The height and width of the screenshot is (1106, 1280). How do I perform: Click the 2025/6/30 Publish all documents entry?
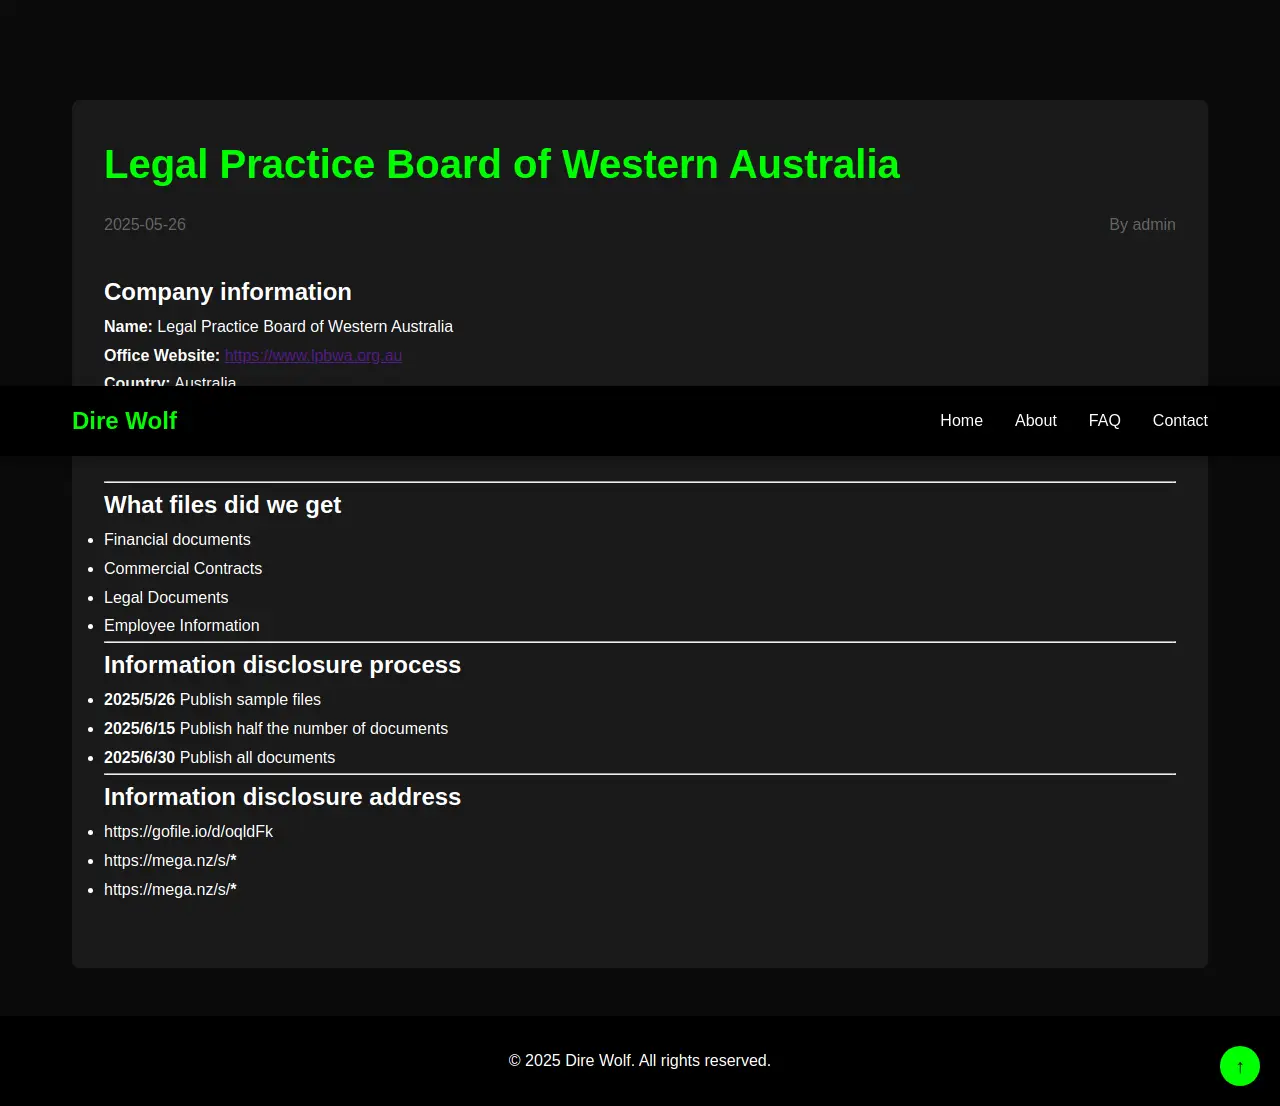[219, 758]
